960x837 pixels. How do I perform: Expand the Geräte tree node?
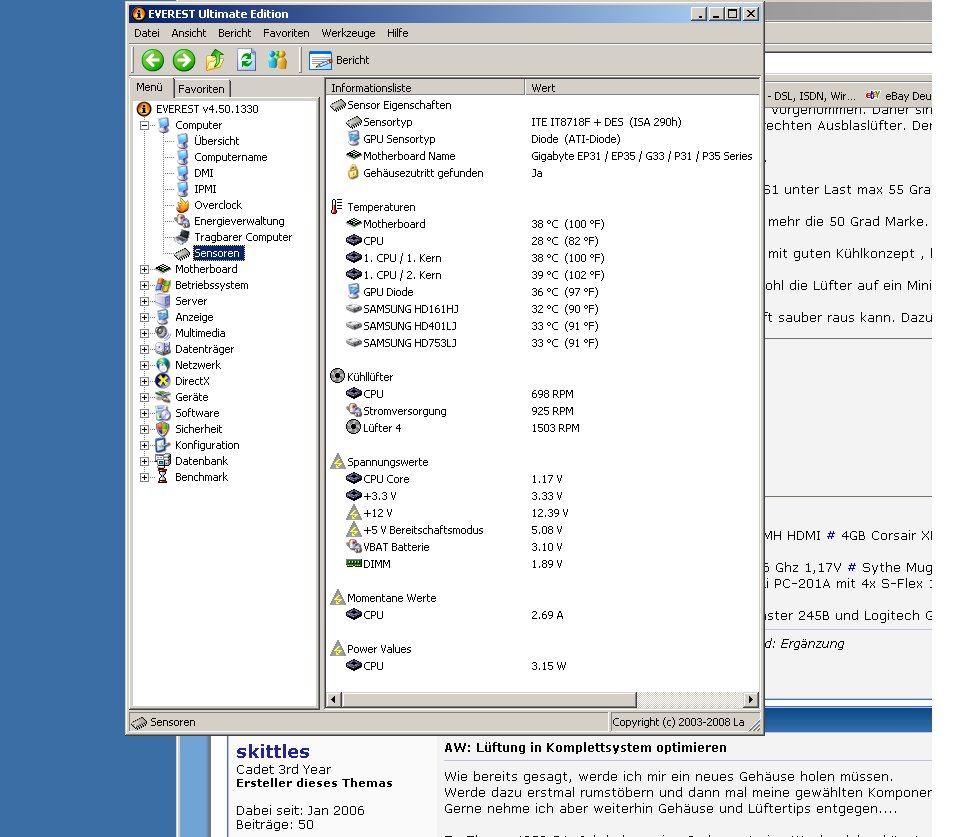[x=144, y=397]
